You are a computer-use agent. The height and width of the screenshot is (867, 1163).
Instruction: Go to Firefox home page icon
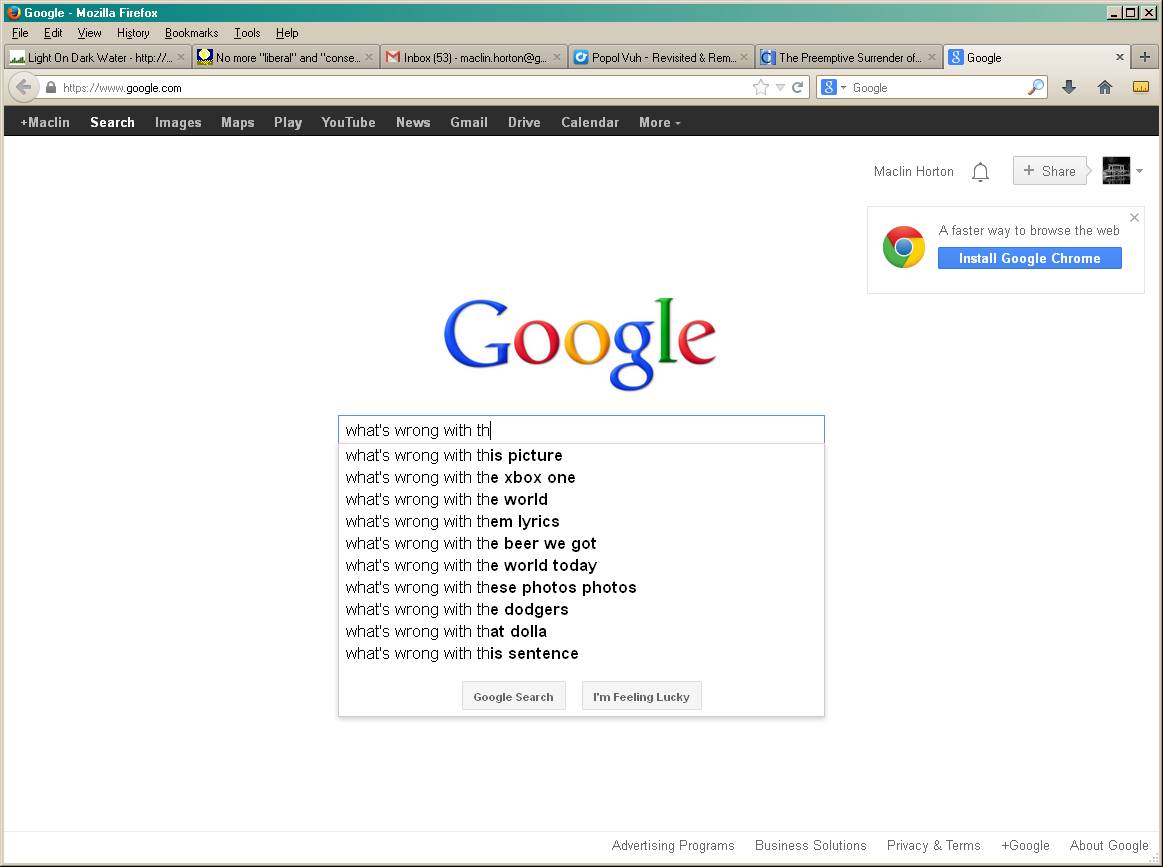click(x=1105, y=87)
